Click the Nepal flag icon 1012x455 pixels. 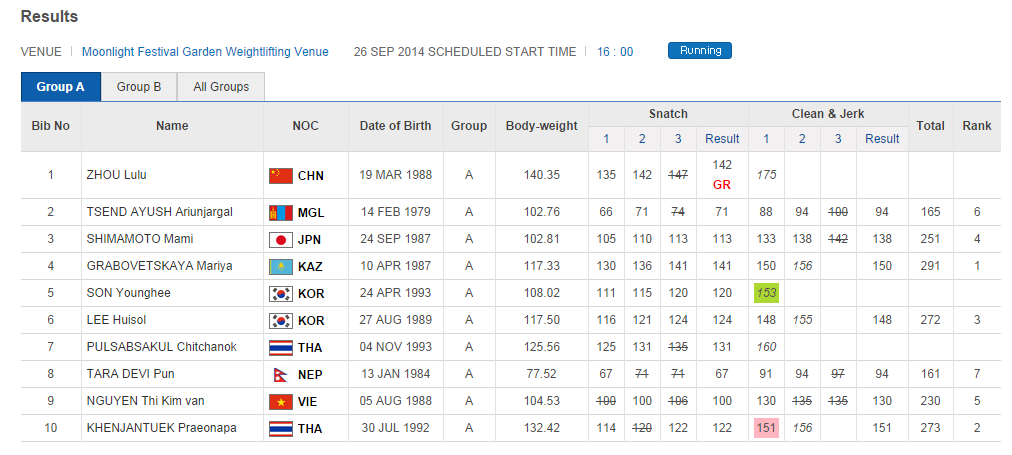pyautogui.click(x=280, y=375)
